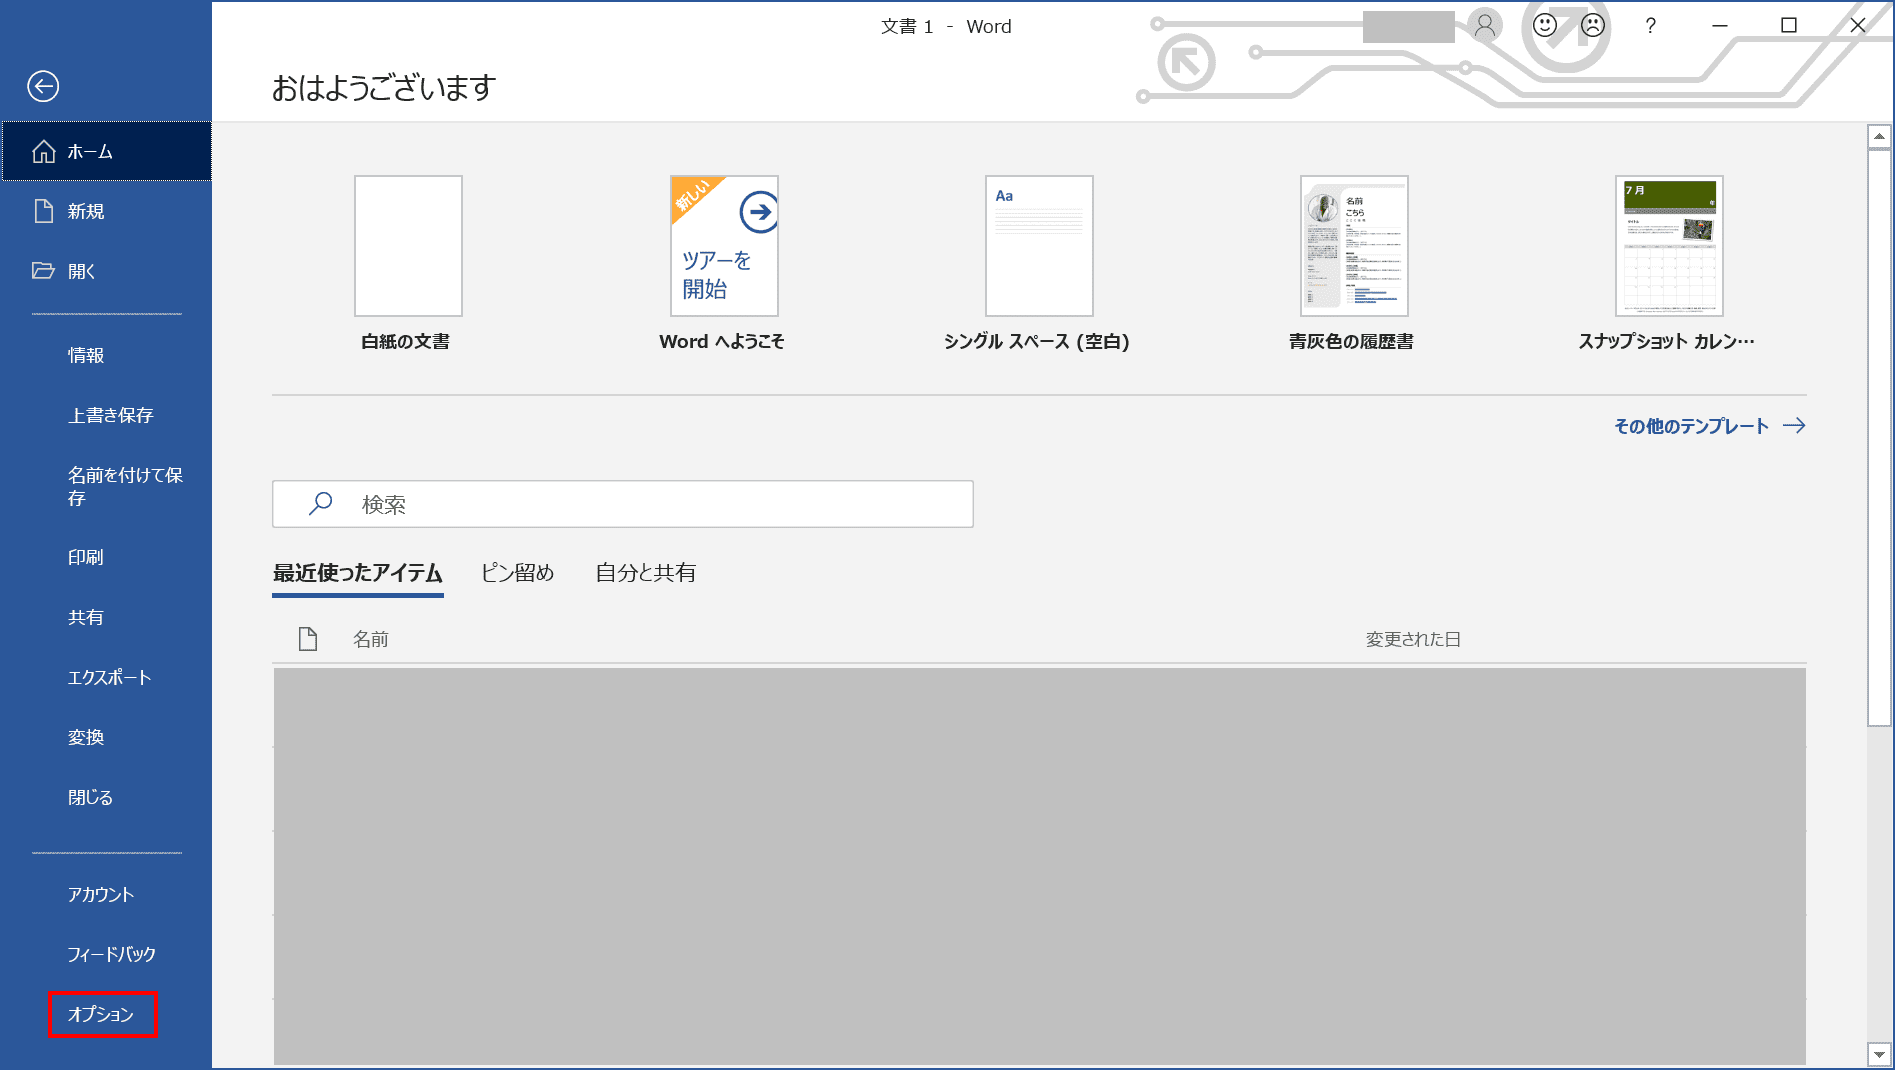Open the 新規 menu item

pos(106,211)
